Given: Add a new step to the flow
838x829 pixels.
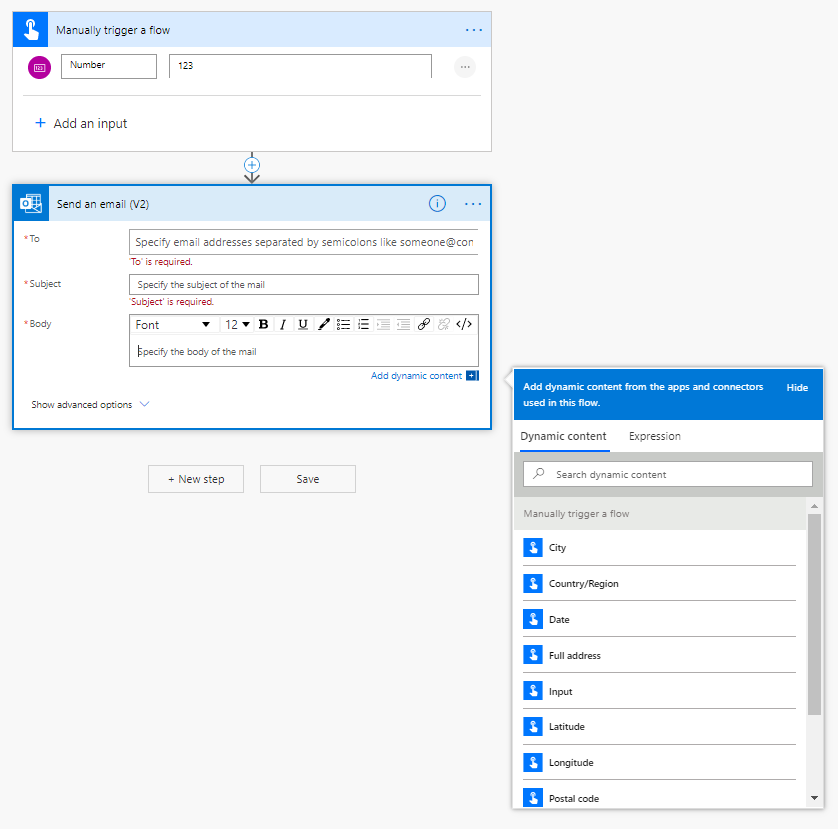Looking at the screenshot, I should pos(195,479).
